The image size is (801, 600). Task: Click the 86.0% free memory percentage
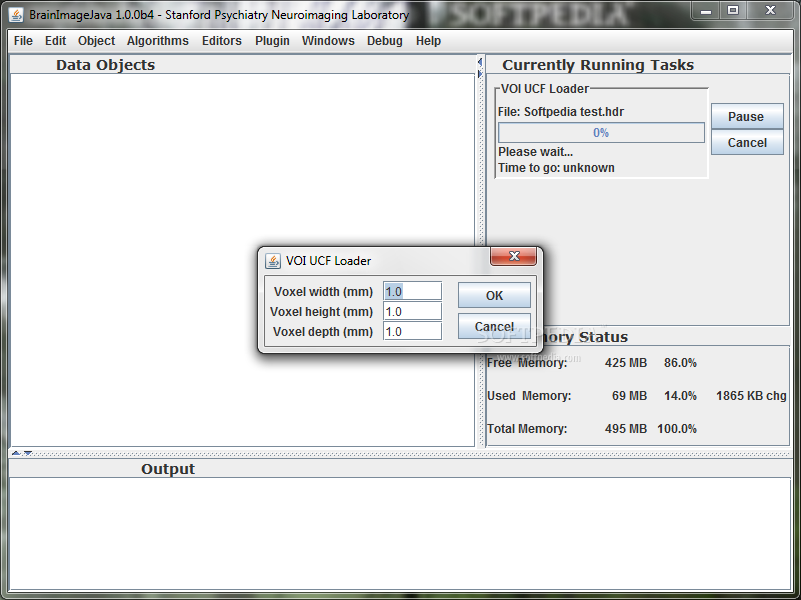tap(680, 363)
